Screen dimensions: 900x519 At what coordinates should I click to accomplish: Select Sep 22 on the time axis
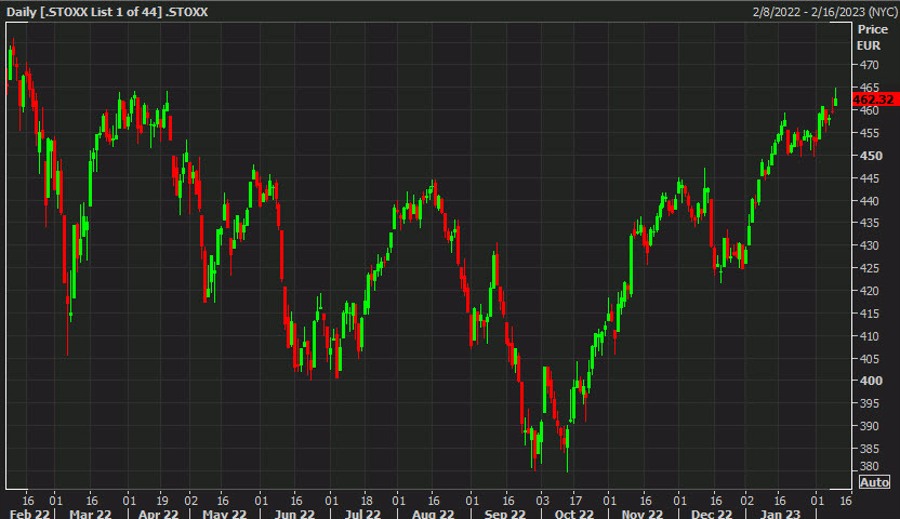(x=505, y=513)
